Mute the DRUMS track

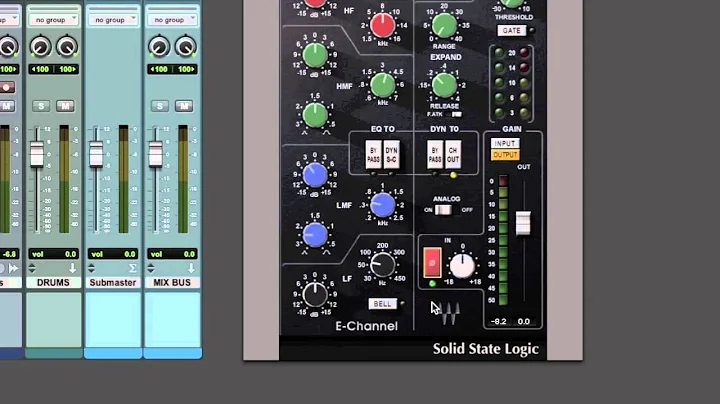coord(65,106)
